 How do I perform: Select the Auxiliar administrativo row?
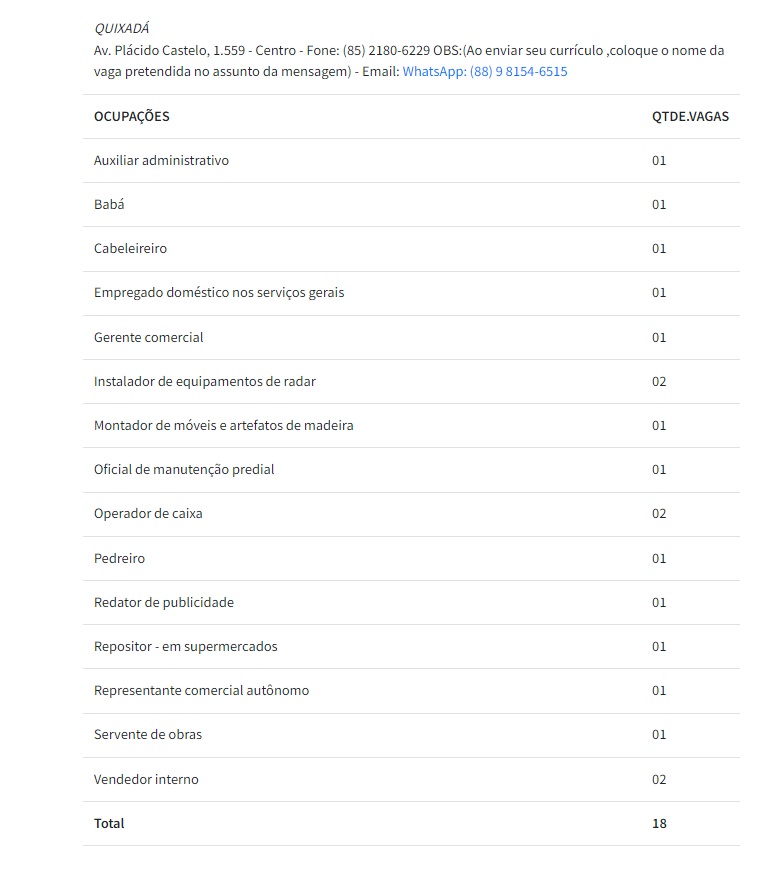click(x=161, y=160)
